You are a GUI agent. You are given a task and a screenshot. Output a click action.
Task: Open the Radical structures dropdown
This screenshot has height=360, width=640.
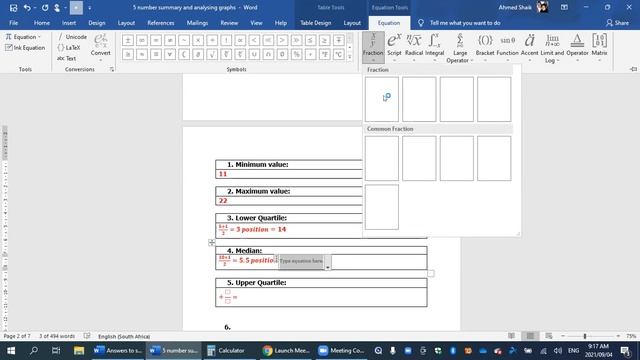pyautogui.click(x=414, y=48)
